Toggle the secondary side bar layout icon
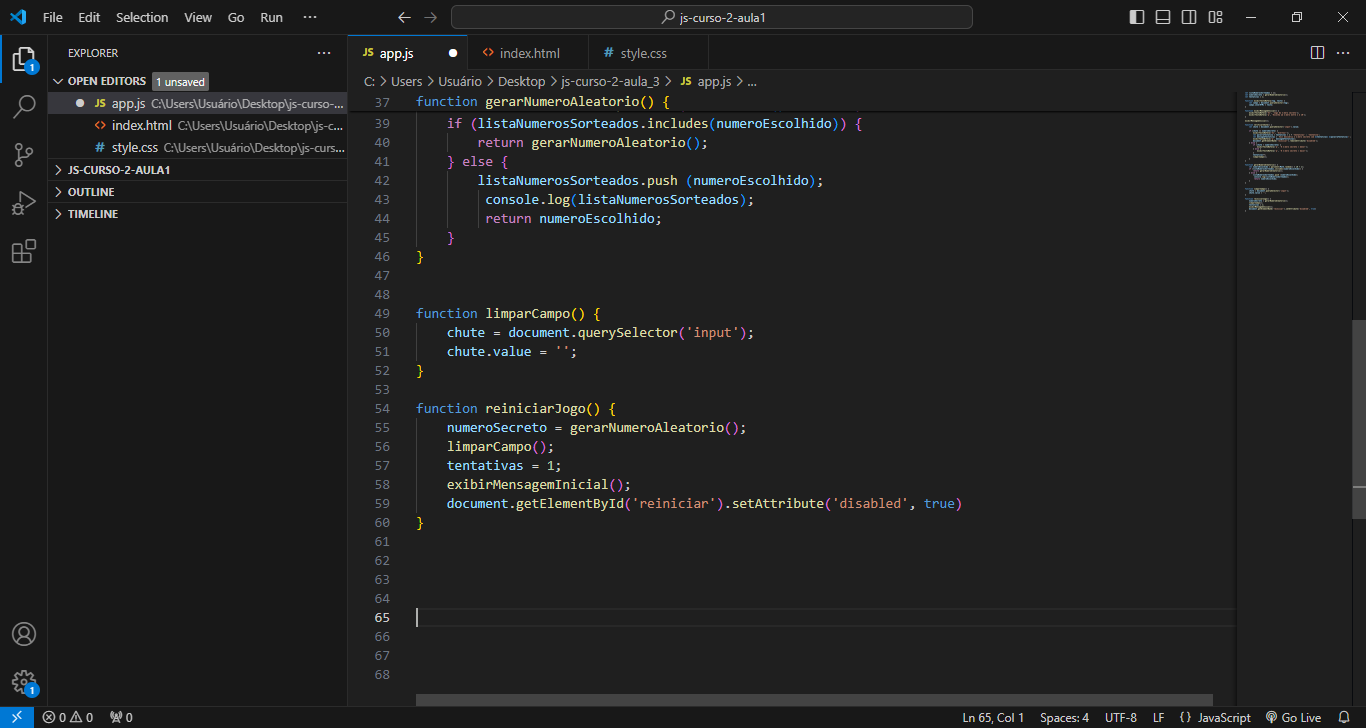Image resolution: width=1366 pixels, height=728 pixels. (1189, 17)
